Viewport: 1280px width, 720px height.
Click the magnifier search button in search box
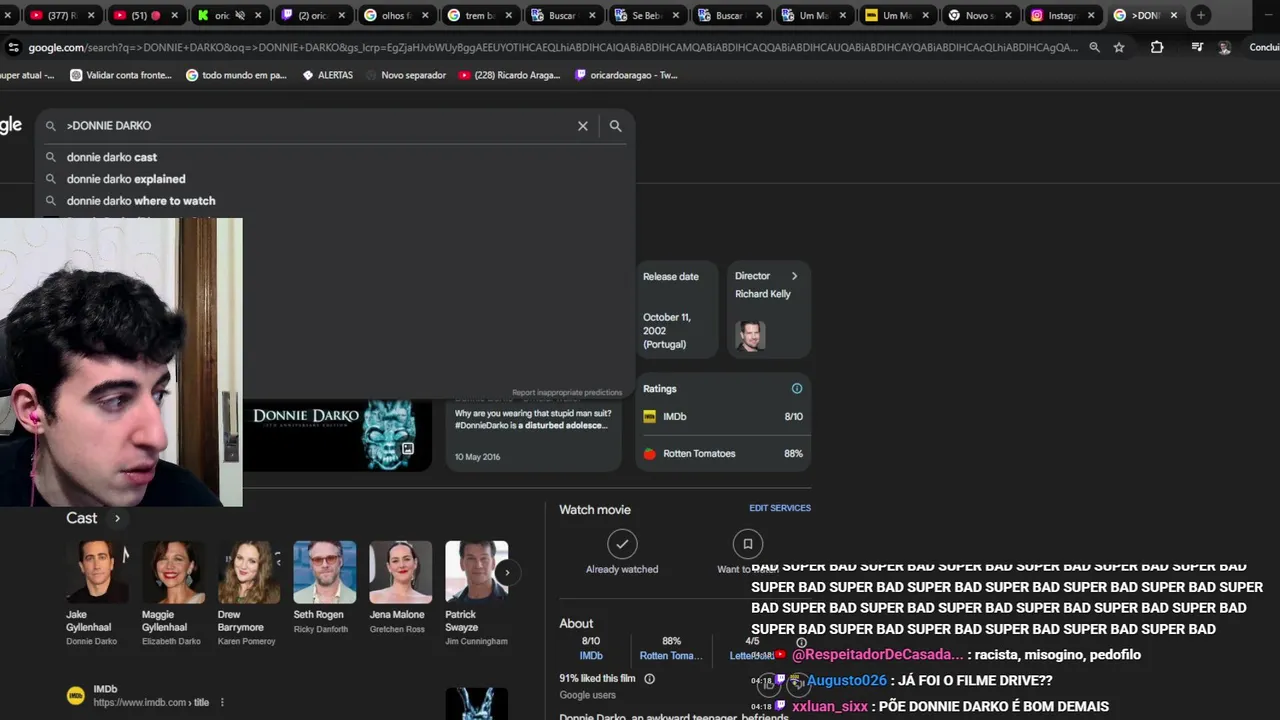click(x=616, y=126)
